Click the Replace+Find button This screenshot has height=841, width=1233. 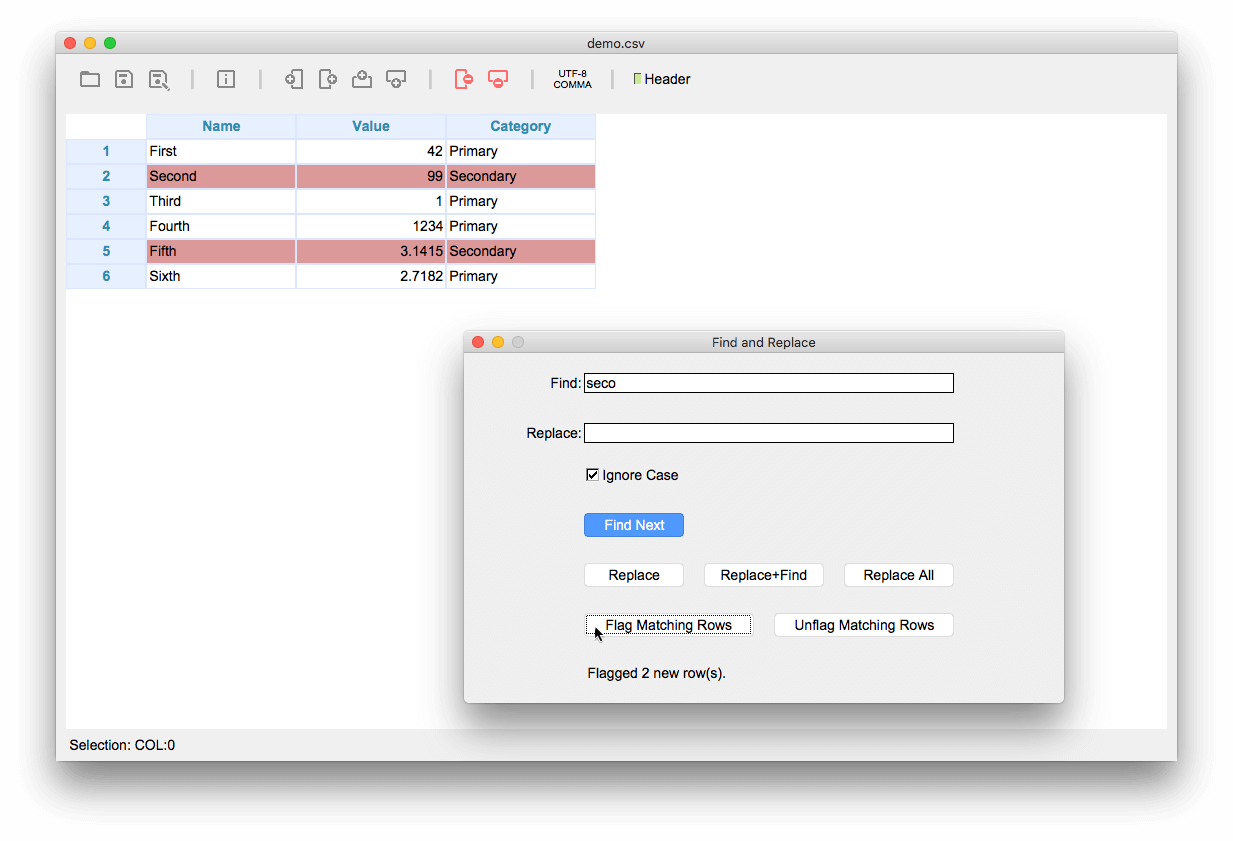tap(764, 575)
